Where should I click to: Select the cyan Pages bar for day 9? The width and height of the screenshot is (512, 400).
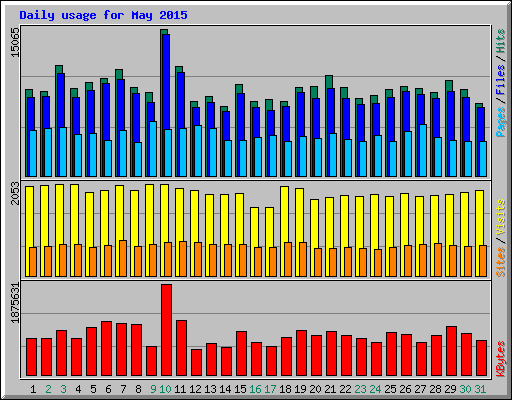click(x=153, y=149)
